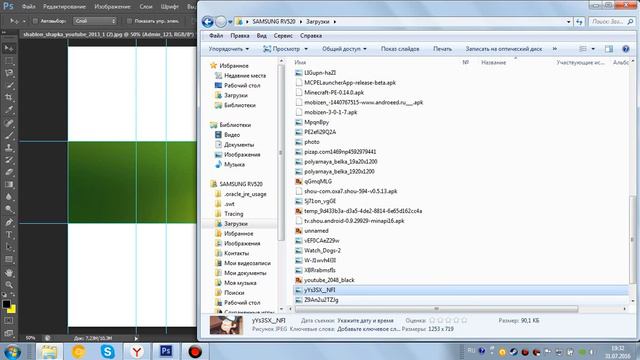Screen dimensions: 640x360
Task: Click the yYs3SX_NFI preview thumbnail
Action: pyautogui.click(x=226, y=325)
